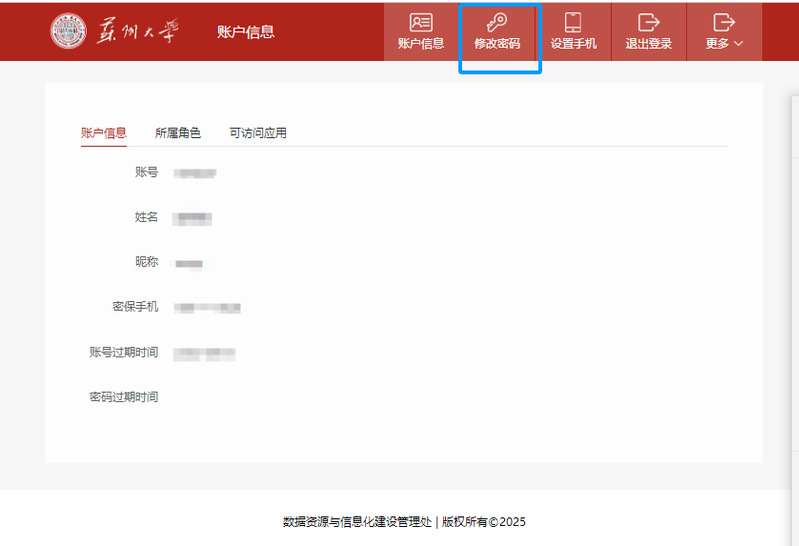The width and height of the screenshot is (799, 546).
Task: Open account info via ID card icon
Action: pyautogui.click(x=421, y=23)
